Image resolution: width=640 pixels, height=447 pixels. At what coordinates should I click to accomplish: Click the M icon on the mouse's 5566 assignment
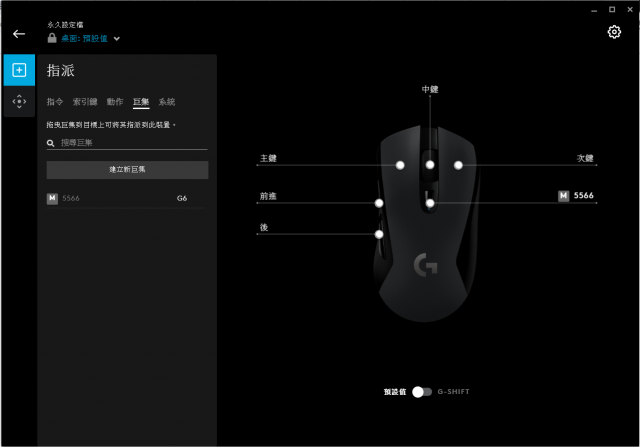pos(563,196)
